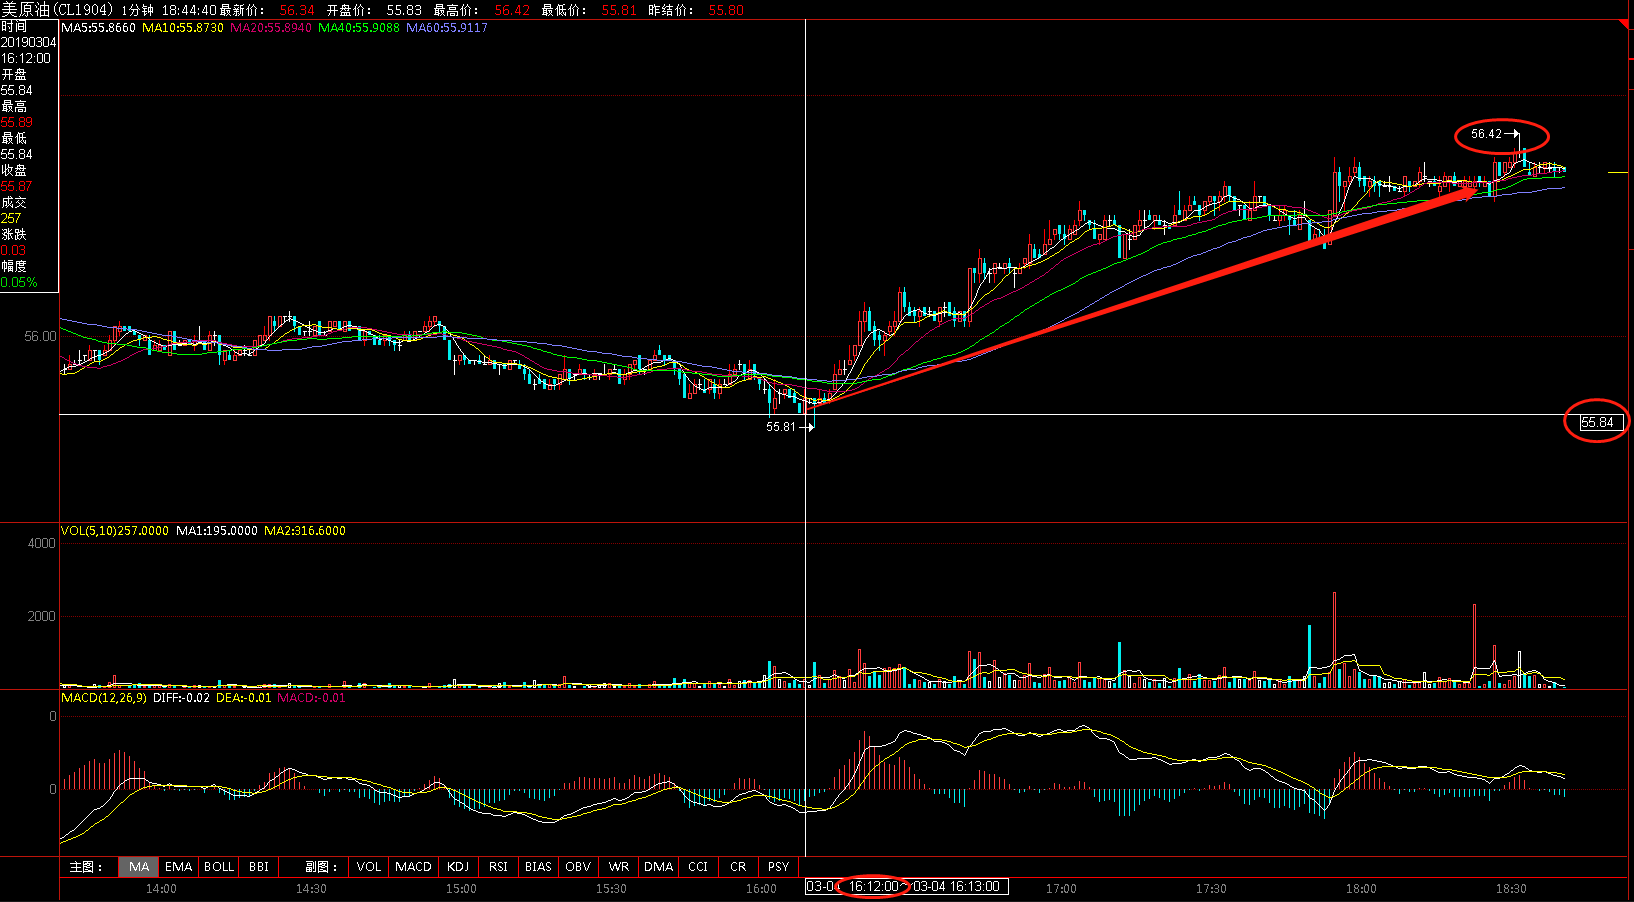The image size is (1634, 902).
Task: Switch main chart to BOLL indicator
Action: (219, 867)
